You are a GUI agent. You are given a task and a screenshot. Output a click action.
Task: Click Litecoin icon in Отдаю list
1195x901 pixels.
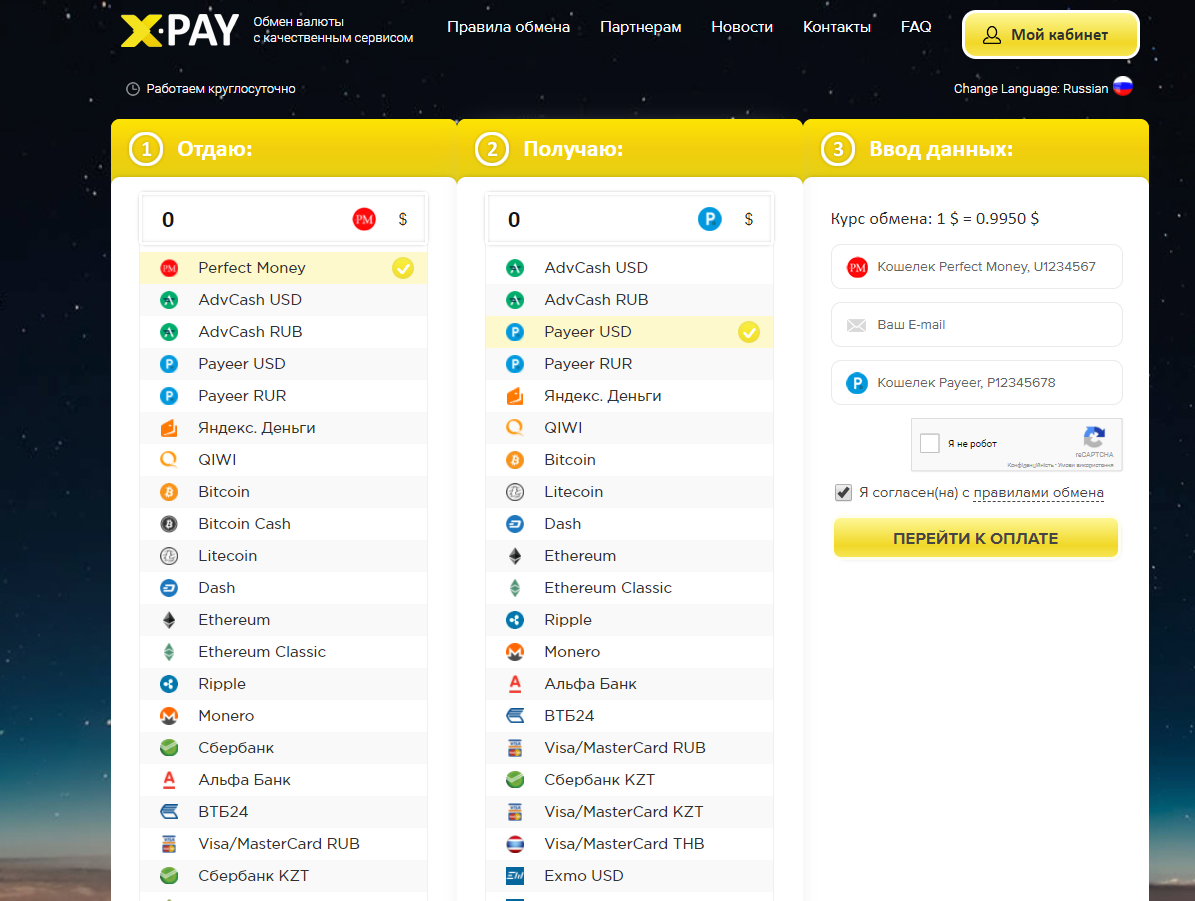[169, 556]
